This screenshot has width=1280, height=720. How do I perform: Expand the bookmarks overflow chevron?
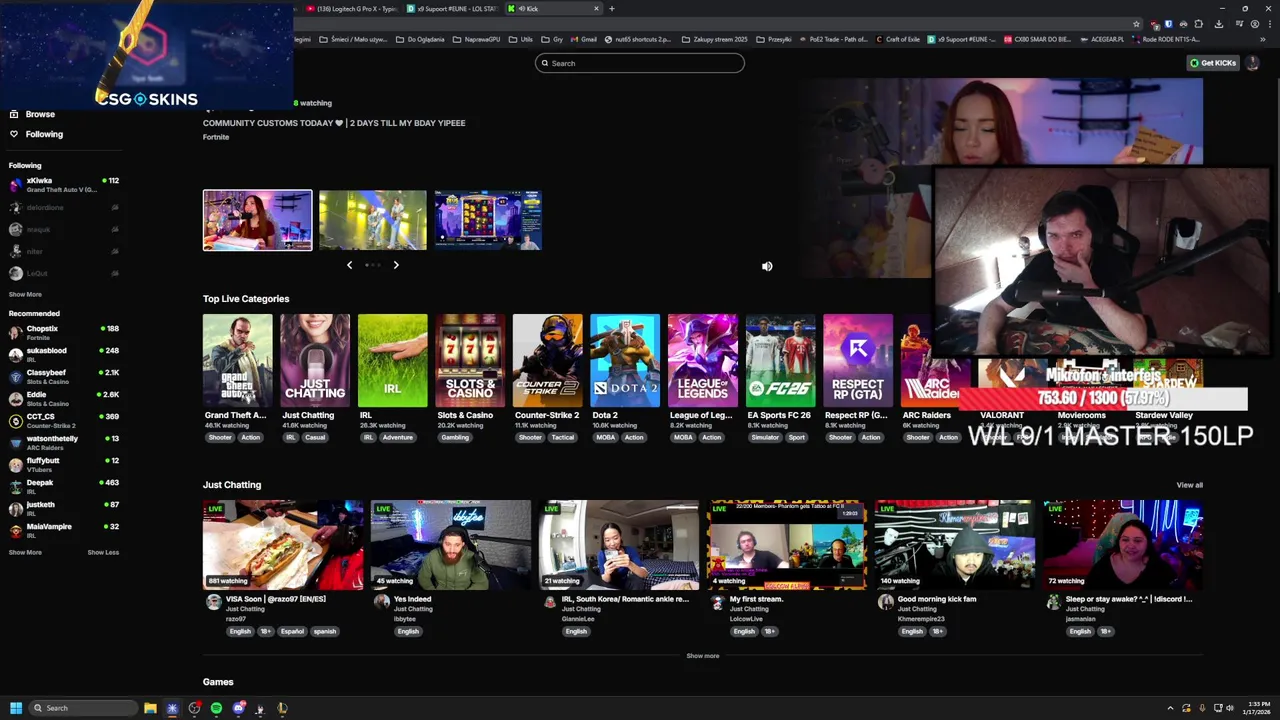pos(1263,39)
